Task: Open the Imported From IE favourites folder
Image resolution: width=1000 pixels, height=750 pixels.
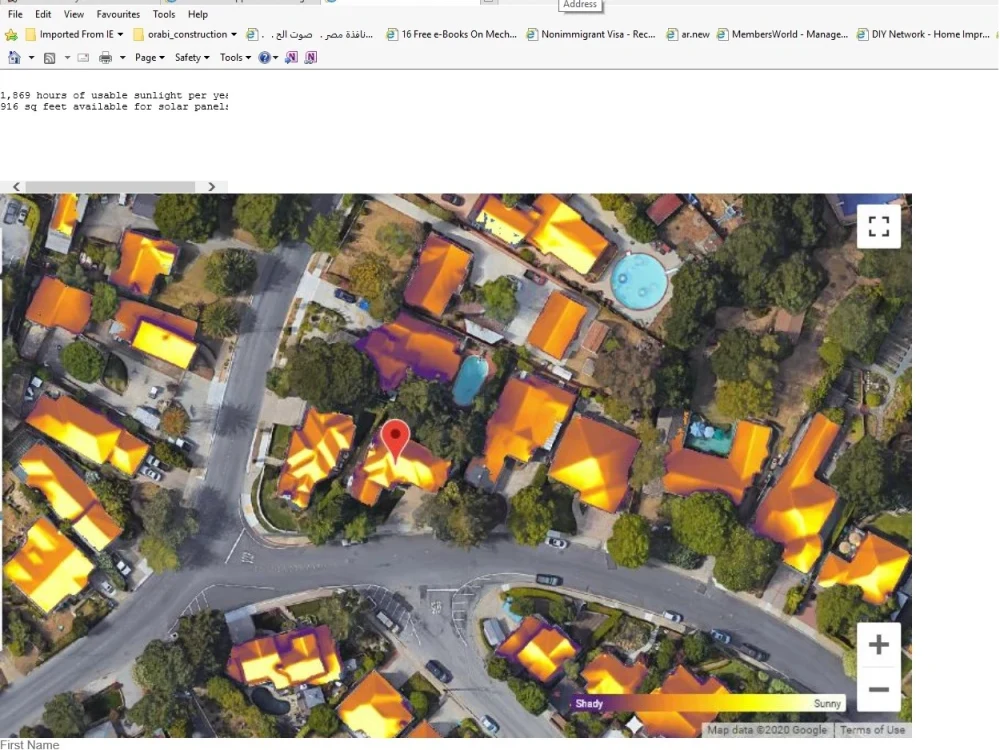Action: pos(75,34)
